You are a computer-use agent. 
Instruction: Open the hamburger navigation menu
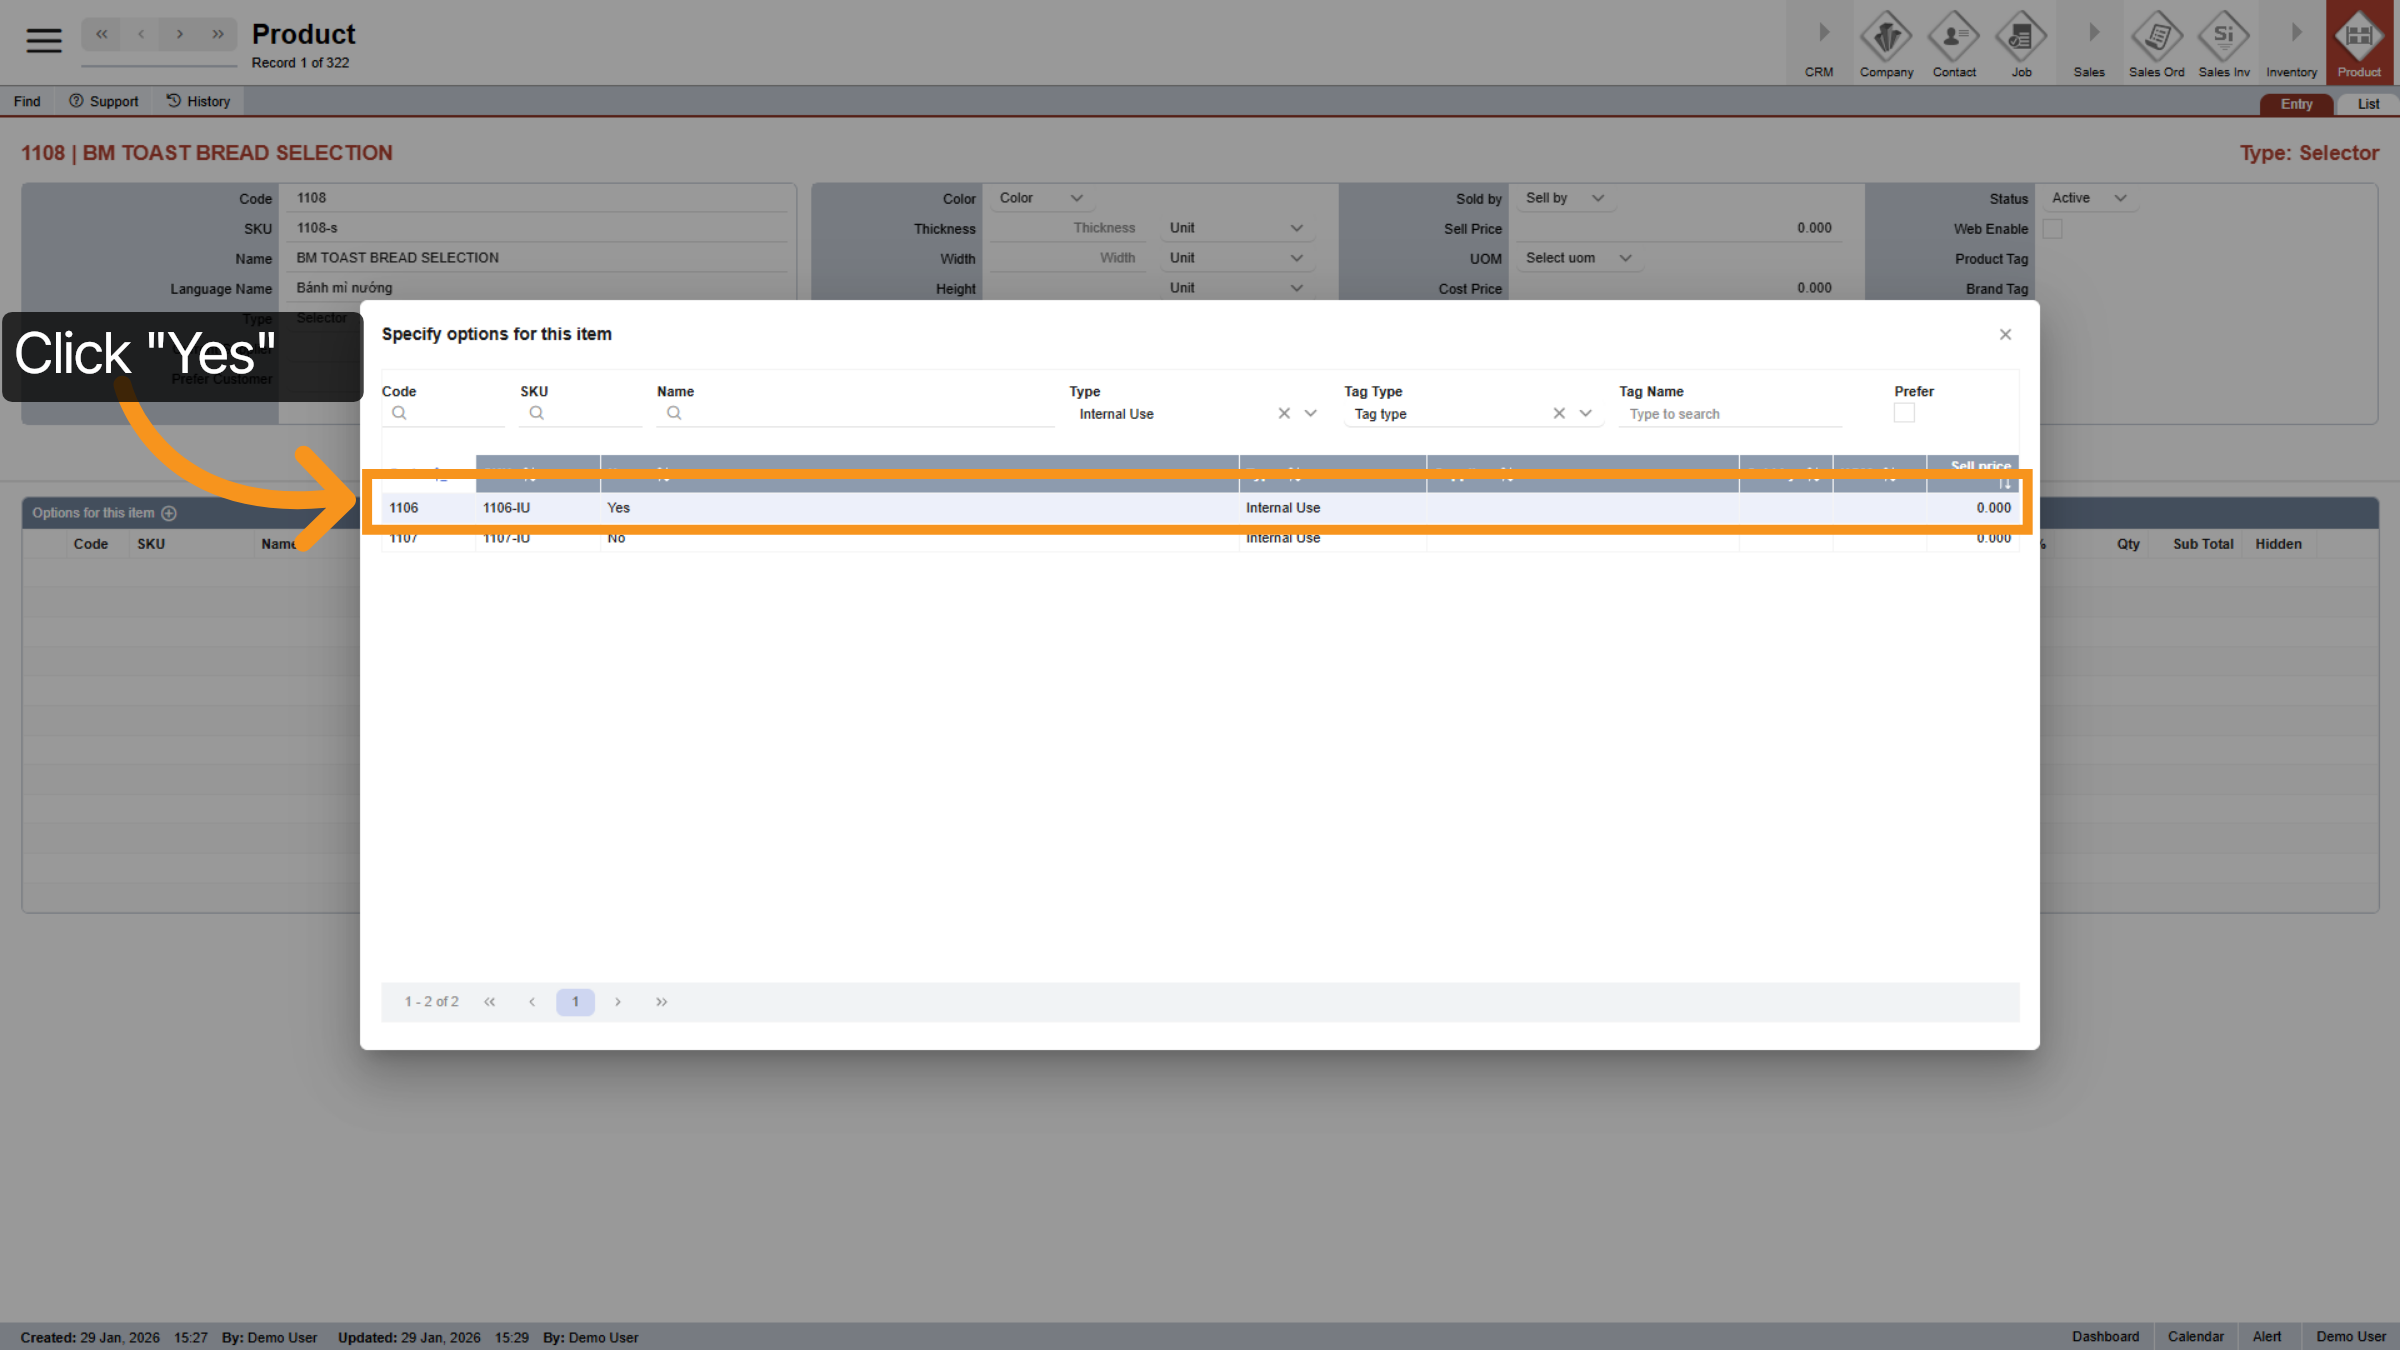(42, 40)
